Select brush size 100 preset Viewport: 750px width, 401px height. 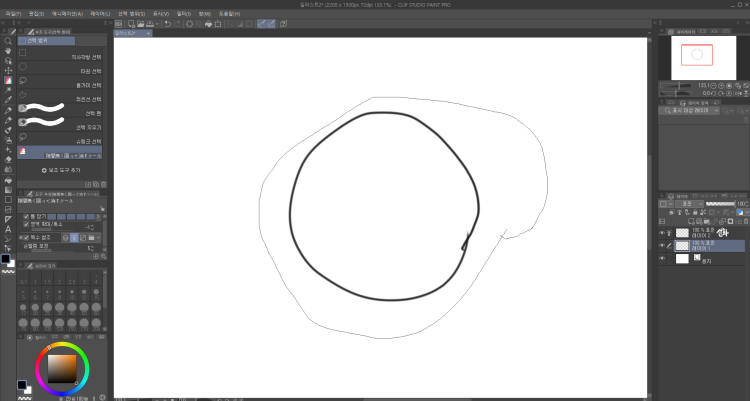[47, 325]
